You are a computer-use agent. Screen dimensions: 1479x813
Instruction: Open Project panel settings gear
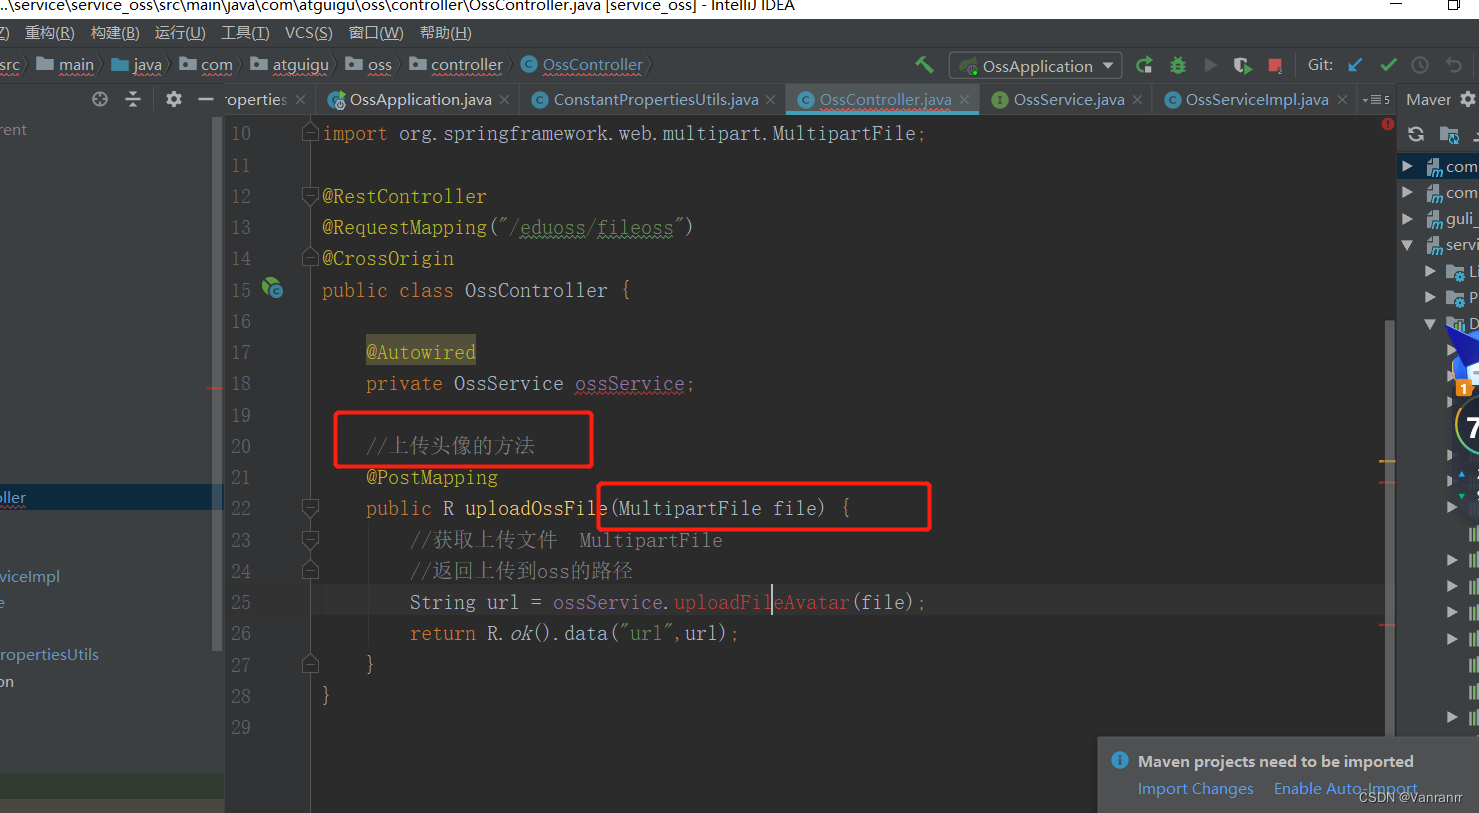(x=174, y=99)
